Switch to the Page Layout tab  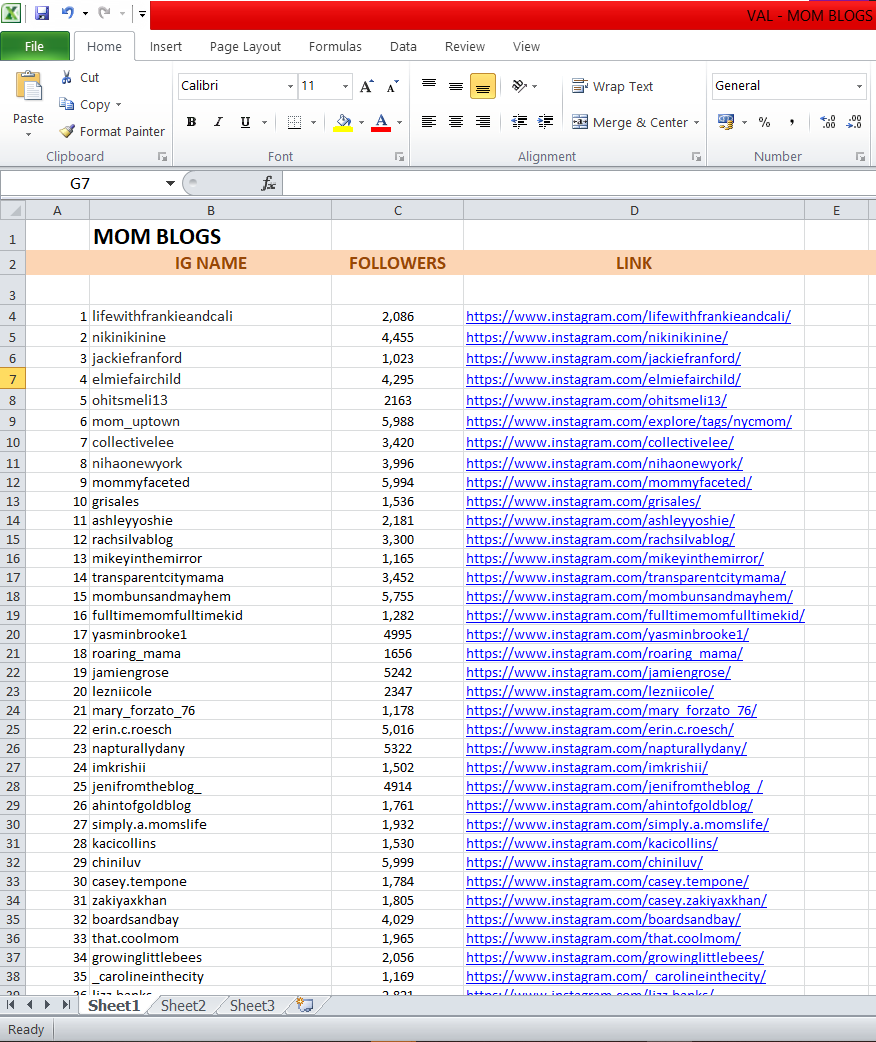pyautogui.click(x=245, y=47)
